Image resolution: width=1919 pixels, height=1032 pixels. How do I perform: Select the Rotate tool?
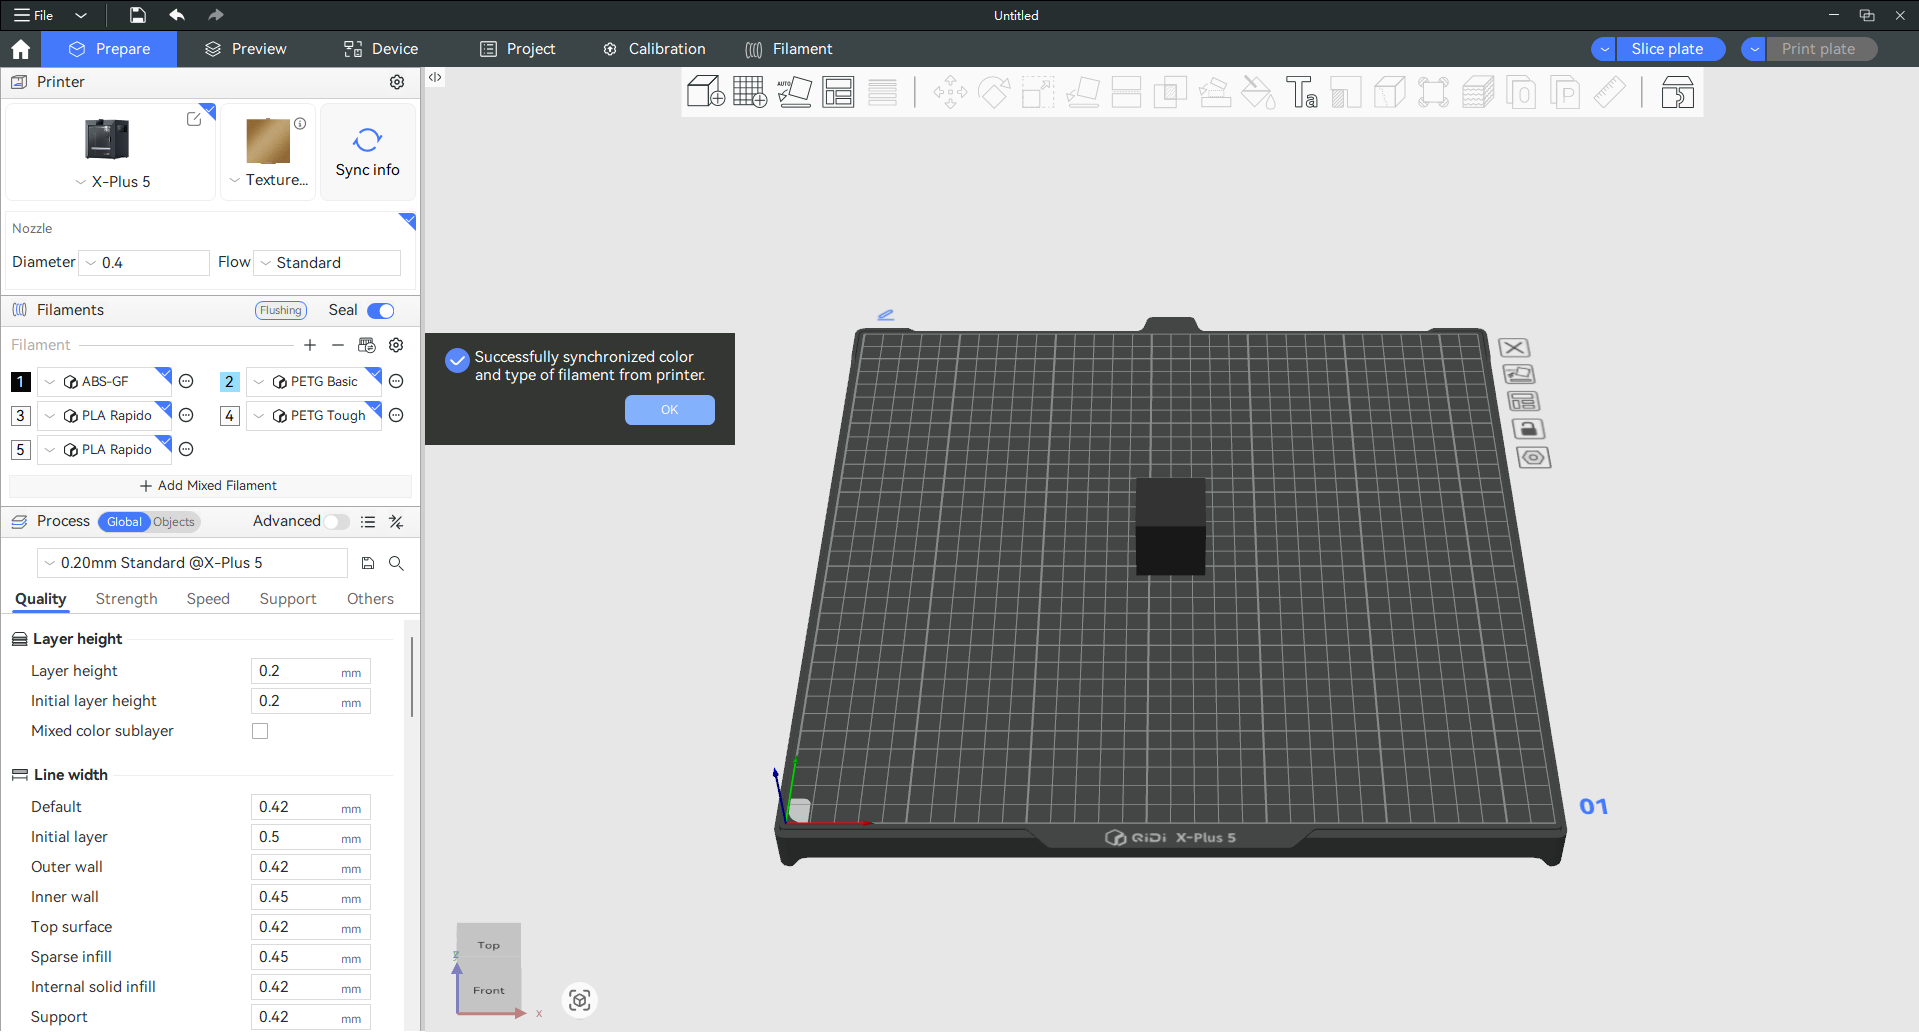994,93
